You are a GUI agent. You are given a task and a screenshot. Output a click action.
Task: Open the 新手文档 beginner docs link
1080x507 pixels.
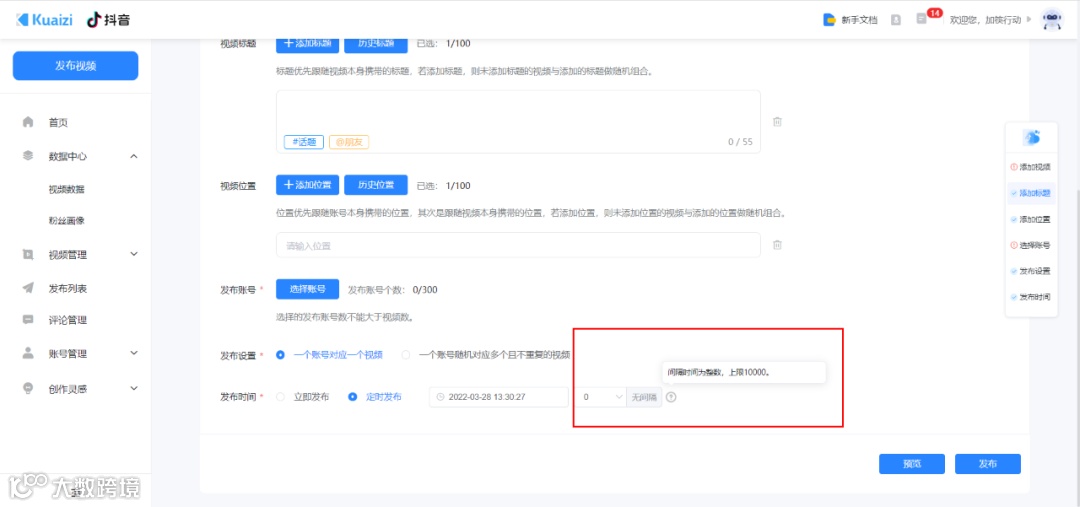tap(851, 20)
